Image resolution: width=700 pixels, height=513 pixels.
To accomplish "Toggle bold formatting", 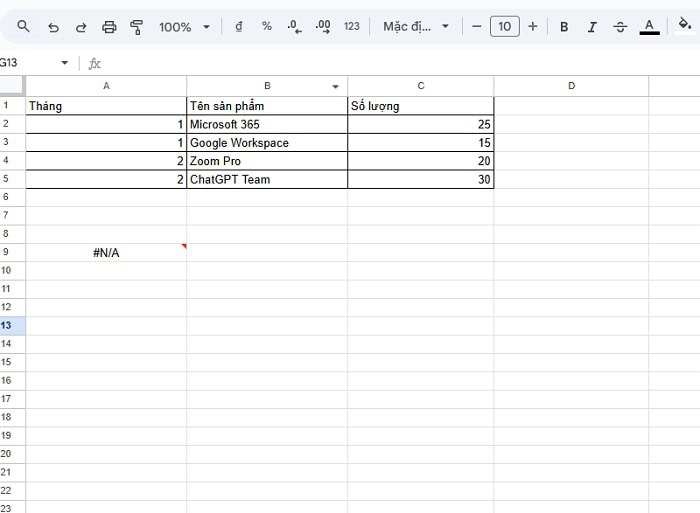I will point(564,27).
